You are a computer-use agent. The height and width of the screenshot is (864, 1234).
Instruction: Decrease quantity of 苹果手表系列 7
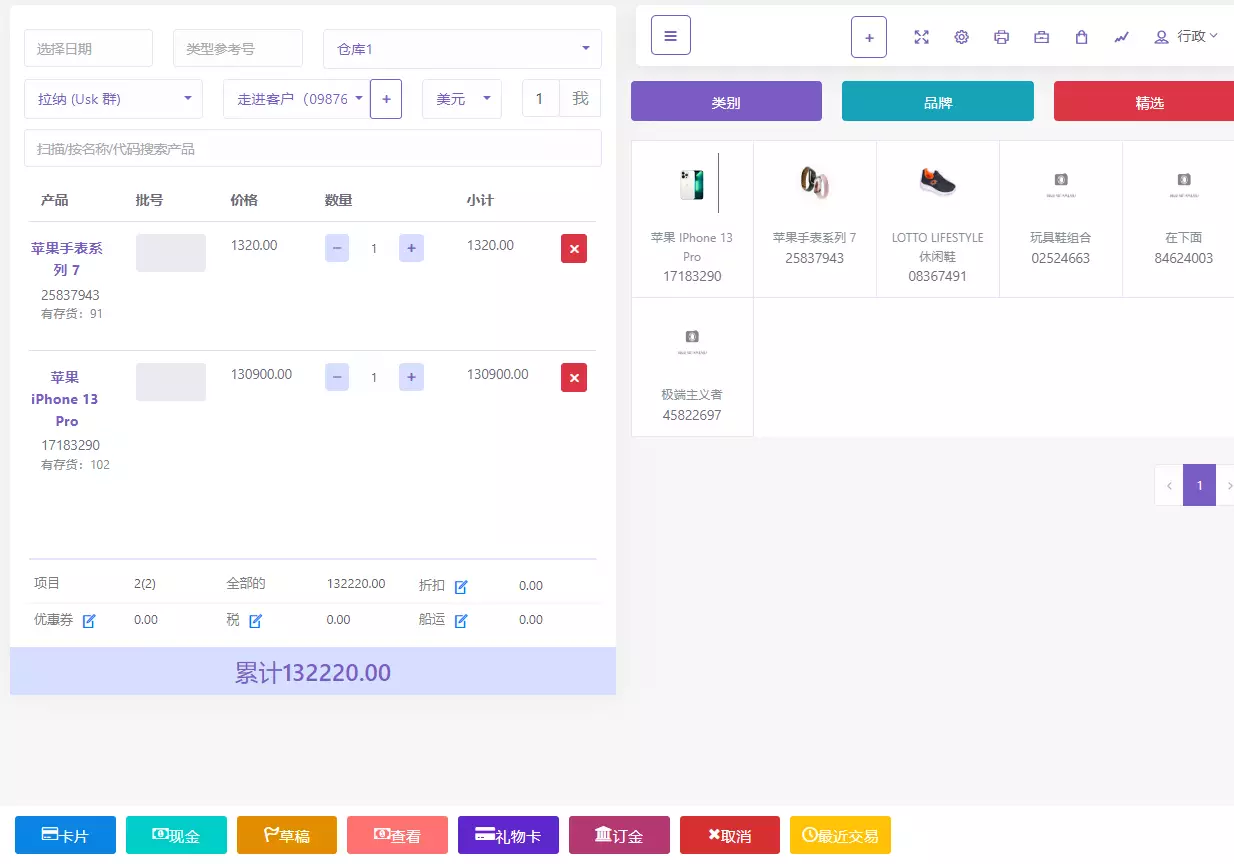337,248
